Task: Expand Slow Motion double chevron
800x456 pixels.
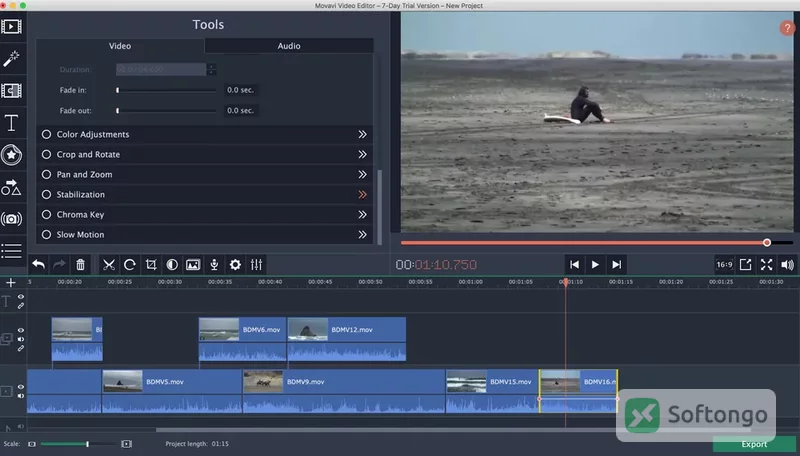Action: 362,235
